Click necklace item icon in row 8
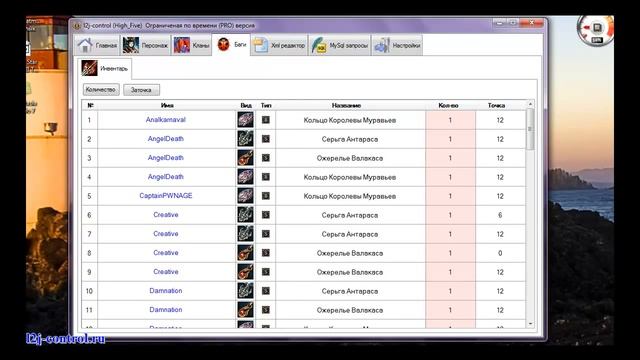Viewport: 640px width, 360px height. (245, 253)
